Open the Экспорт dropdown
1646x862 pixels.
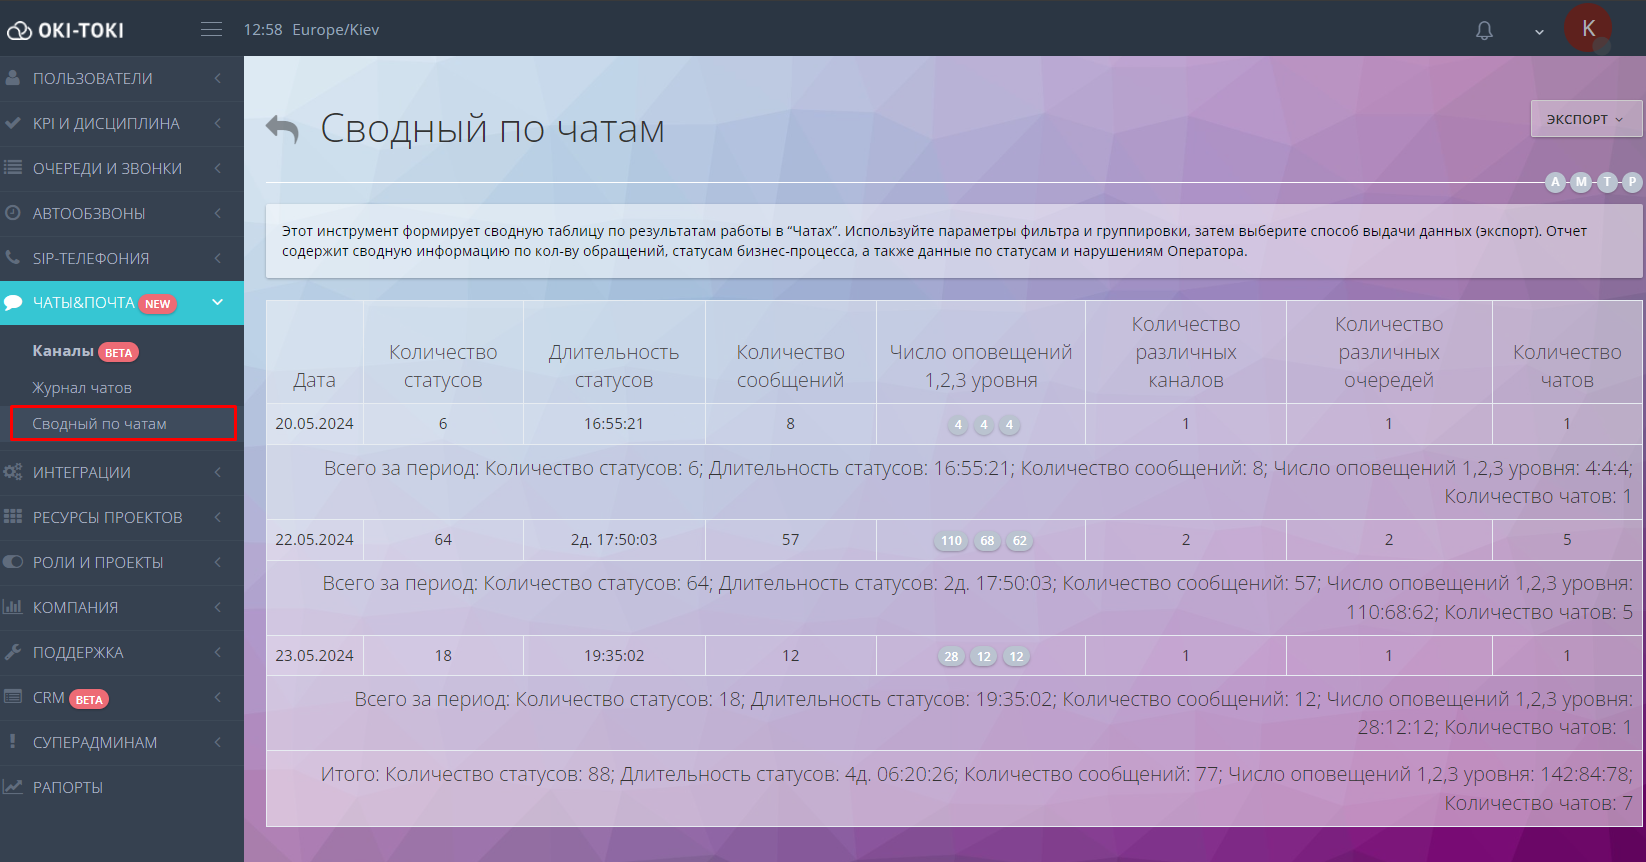[1586, 119]
